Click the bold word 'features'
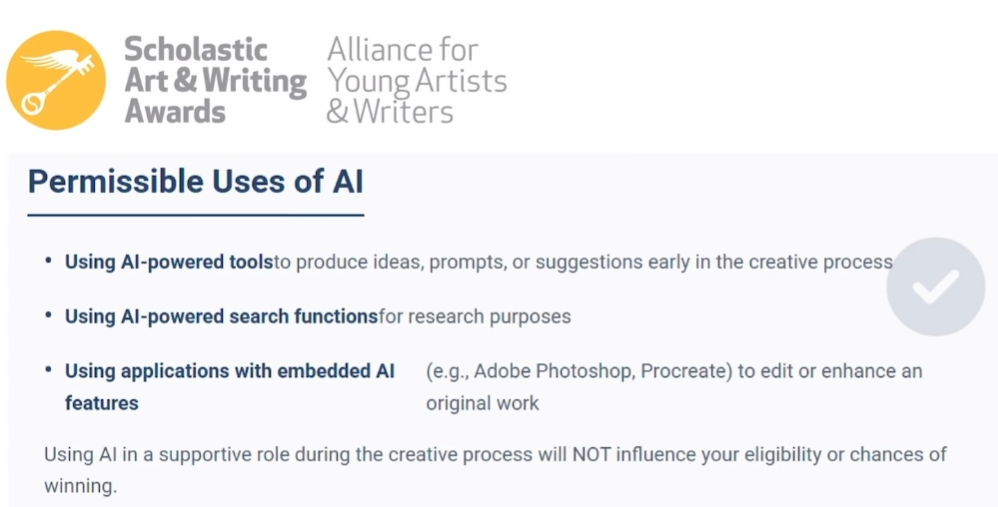 tap(101, 404)
